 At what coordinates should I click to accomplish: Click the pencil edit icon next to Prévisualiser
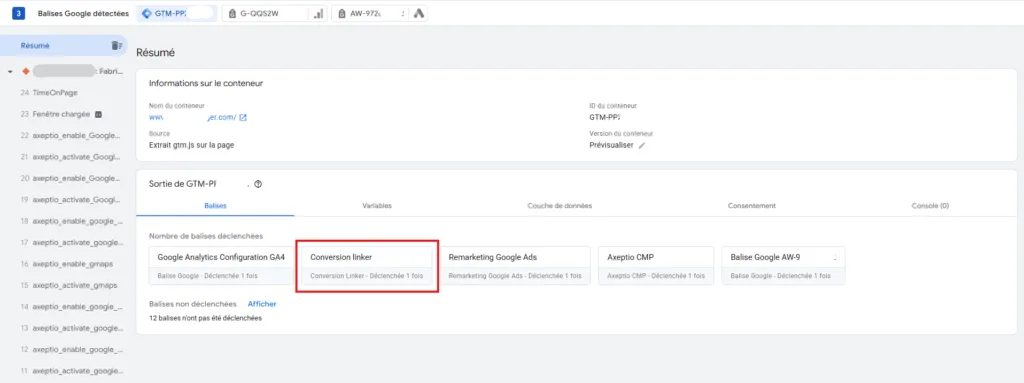pos(642,146)
